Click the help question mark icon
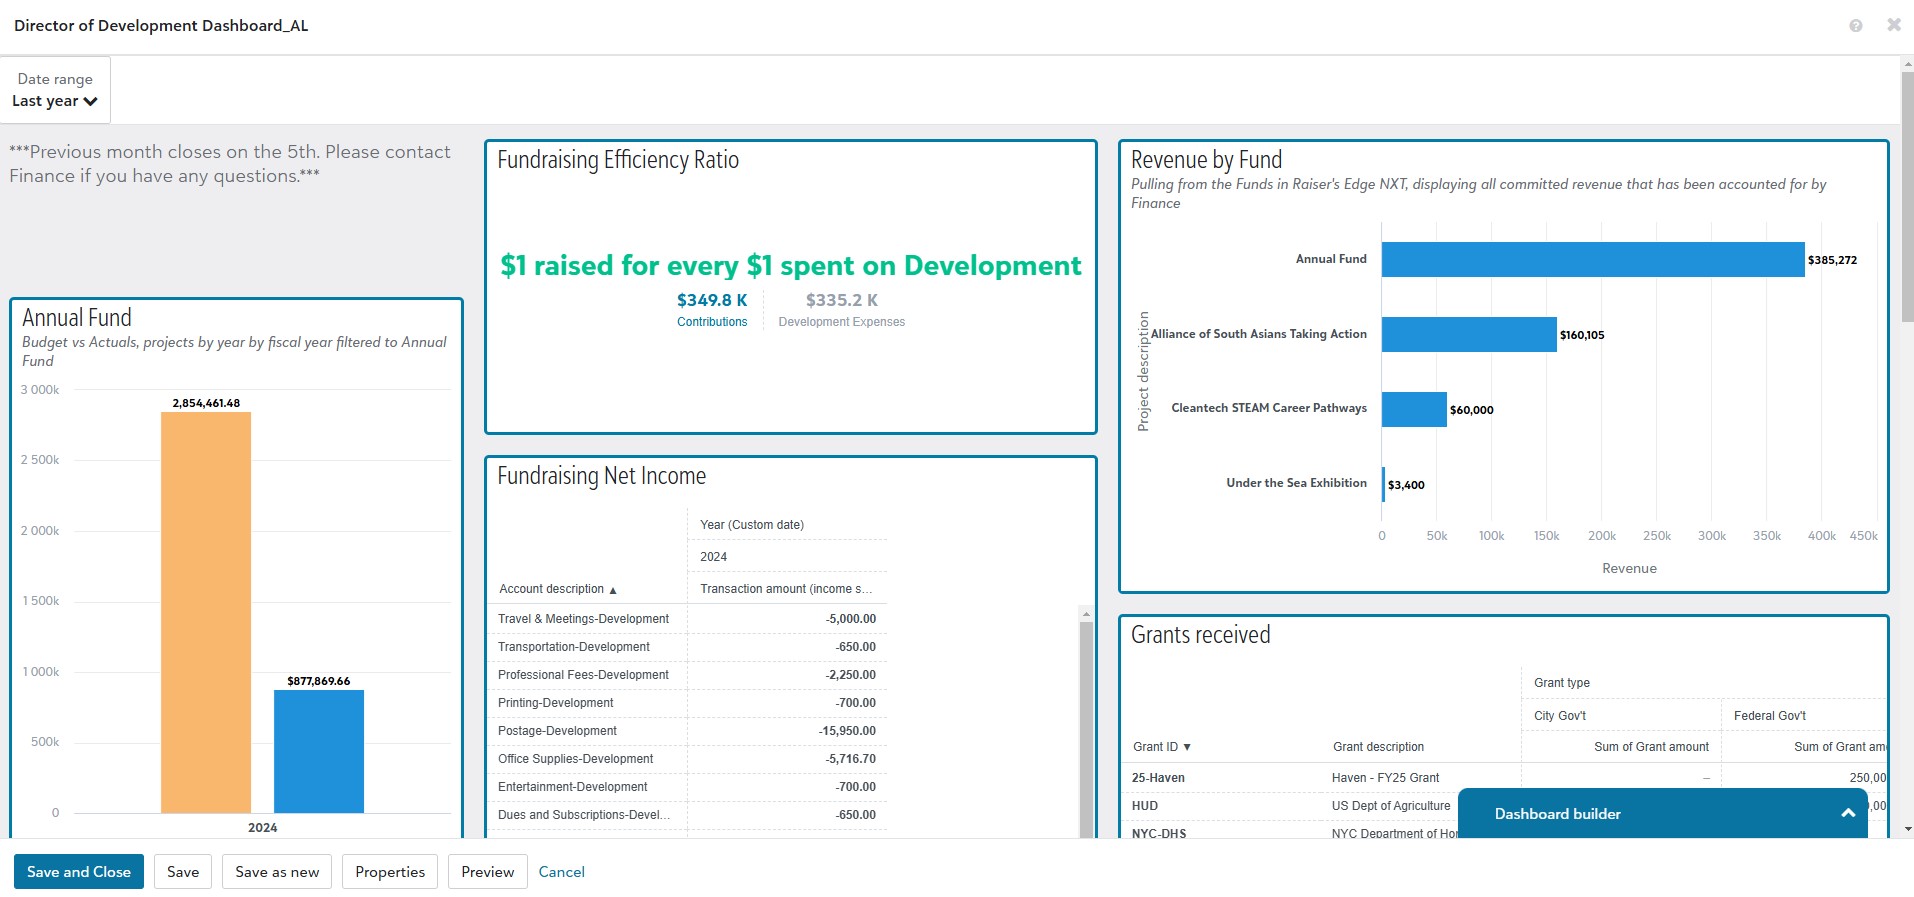This screenshot has height=897, width=1914. click(x=1855, y=26)
